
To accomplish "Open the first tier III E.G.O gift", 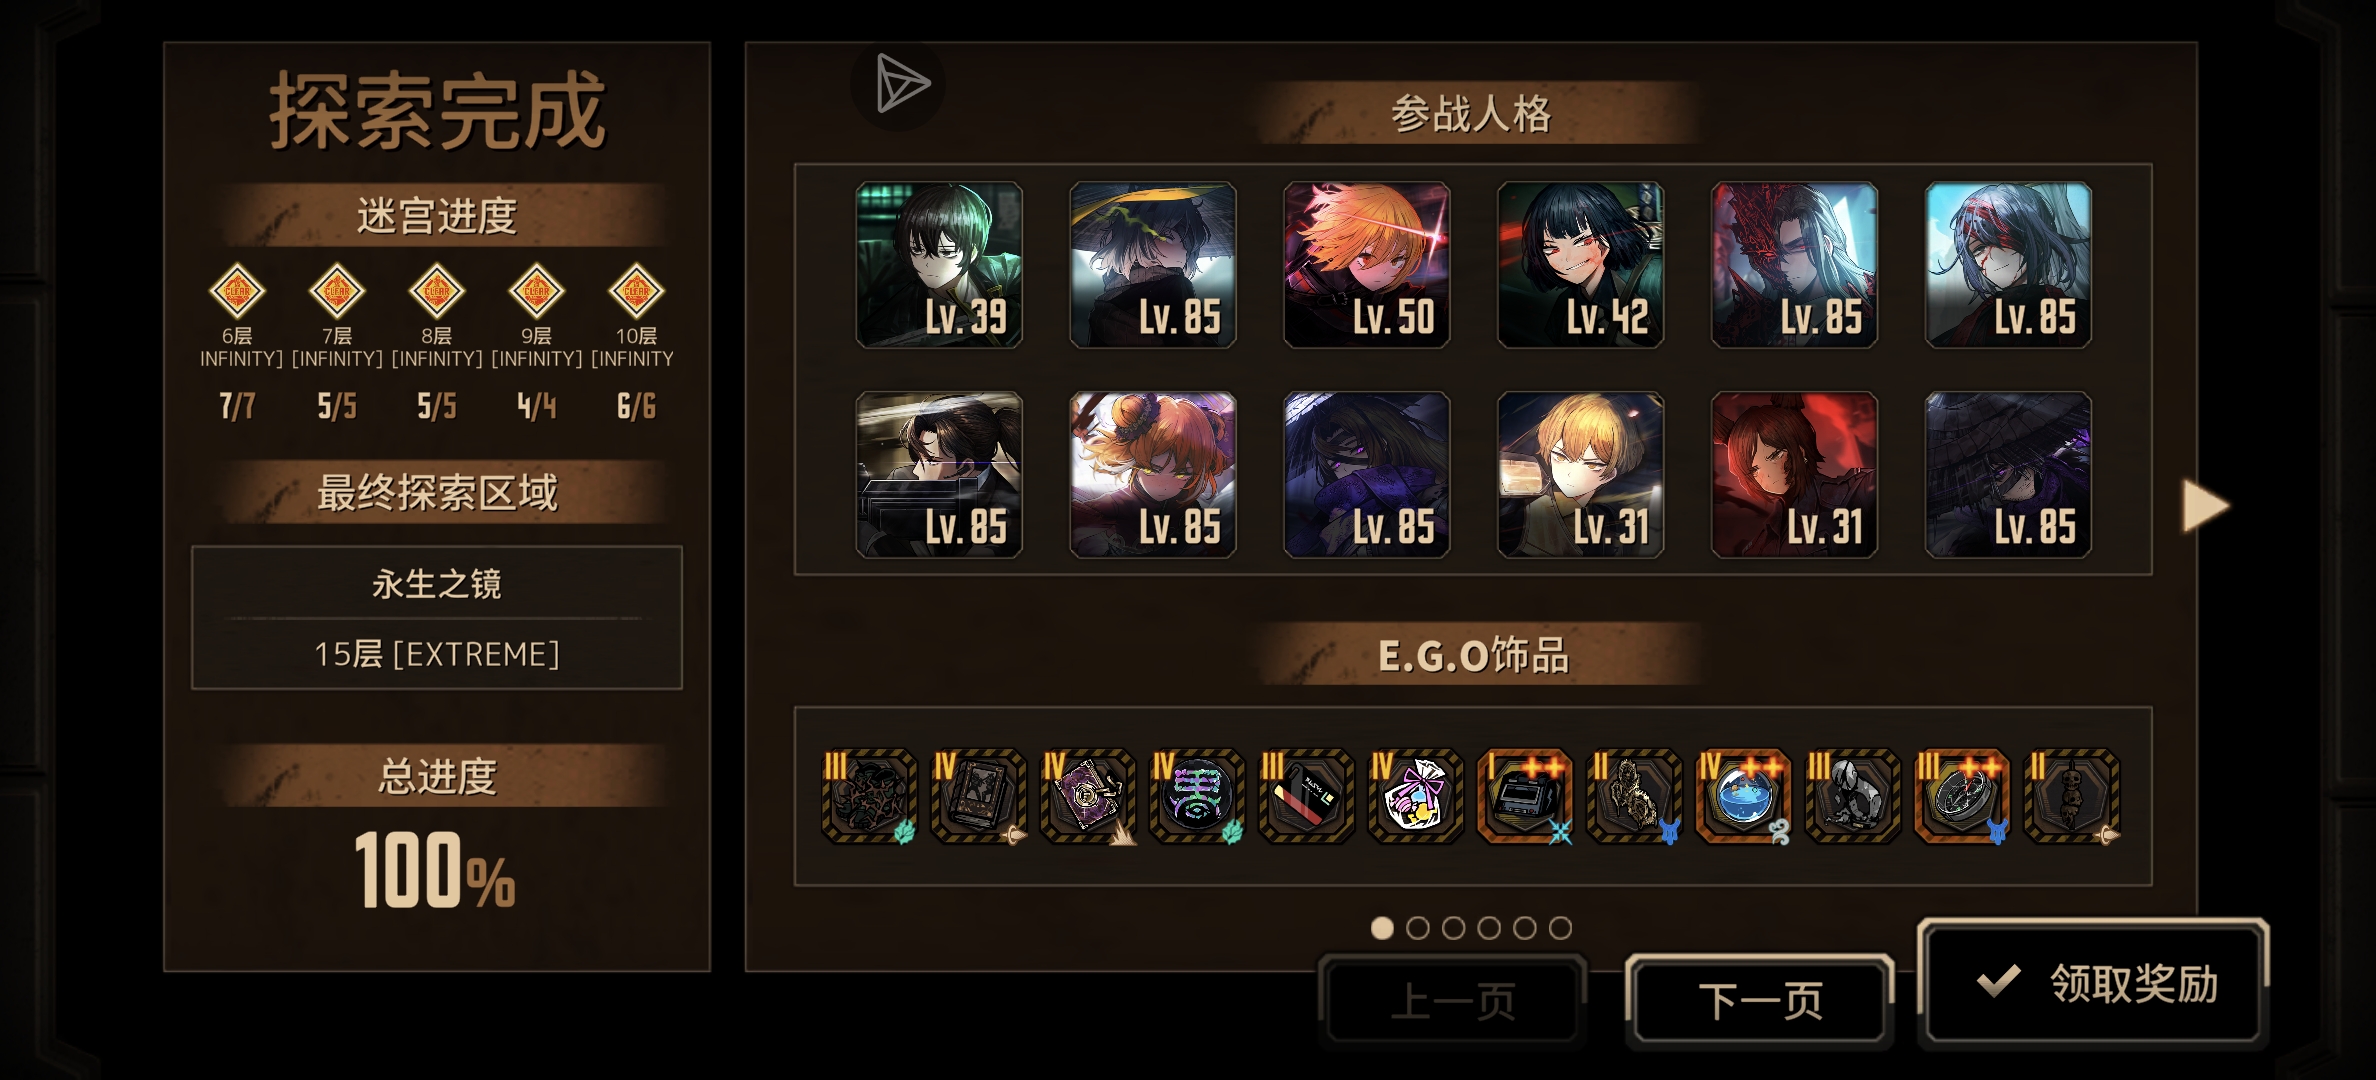I will pos(868,796).
